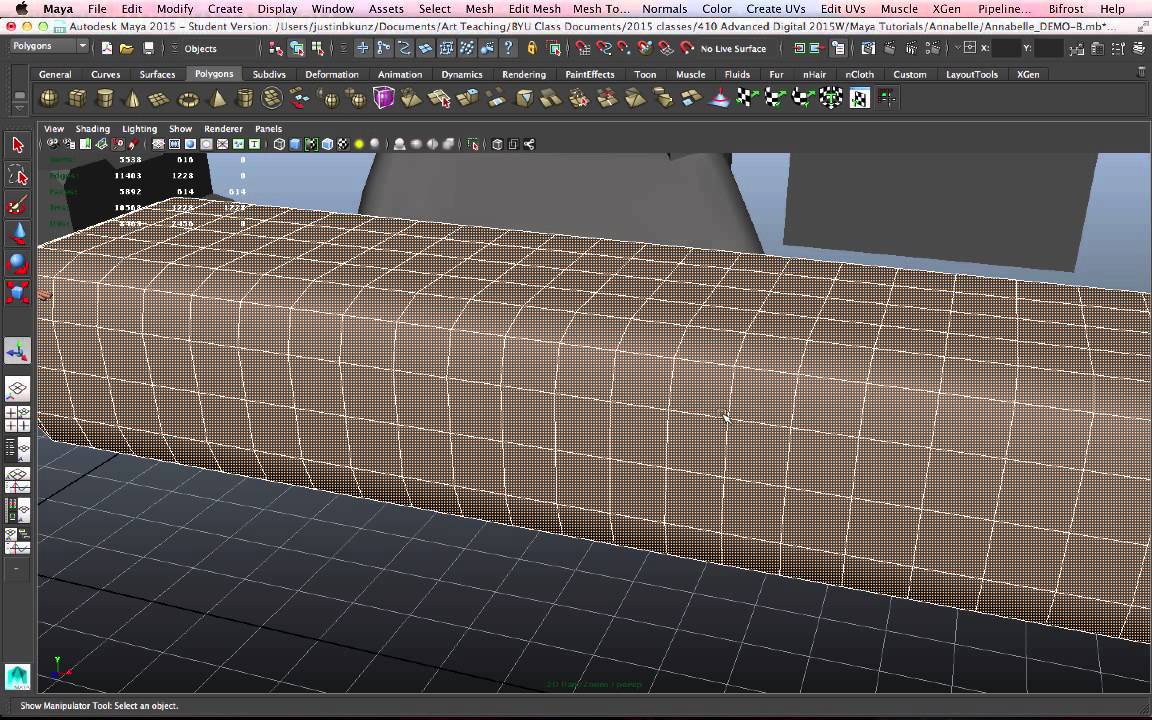Switch to four view layout
This screenshot has height=720, width=1152.
pos(18,419)
